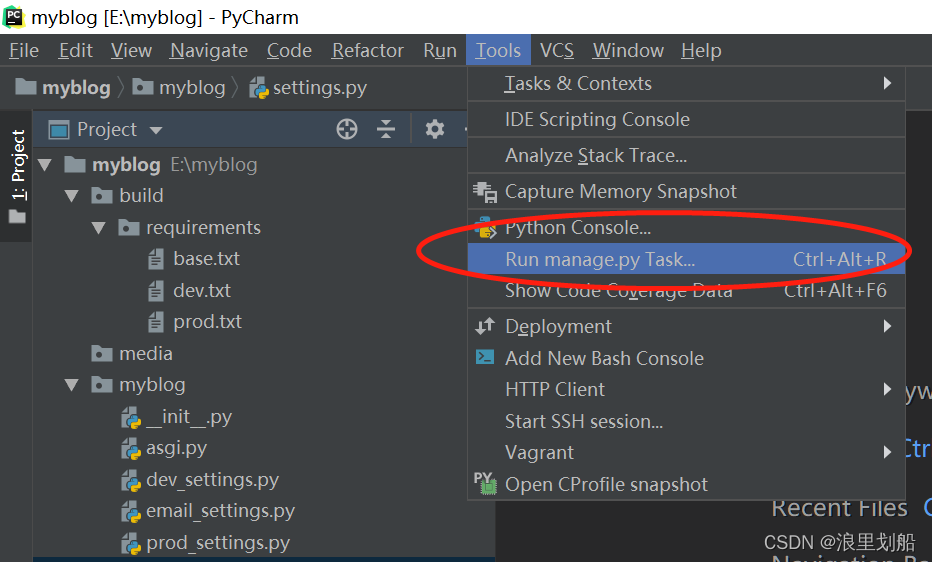Click the Project view window icon
The width and height of the screenshot is (932, 562).
tap(59, 130)
